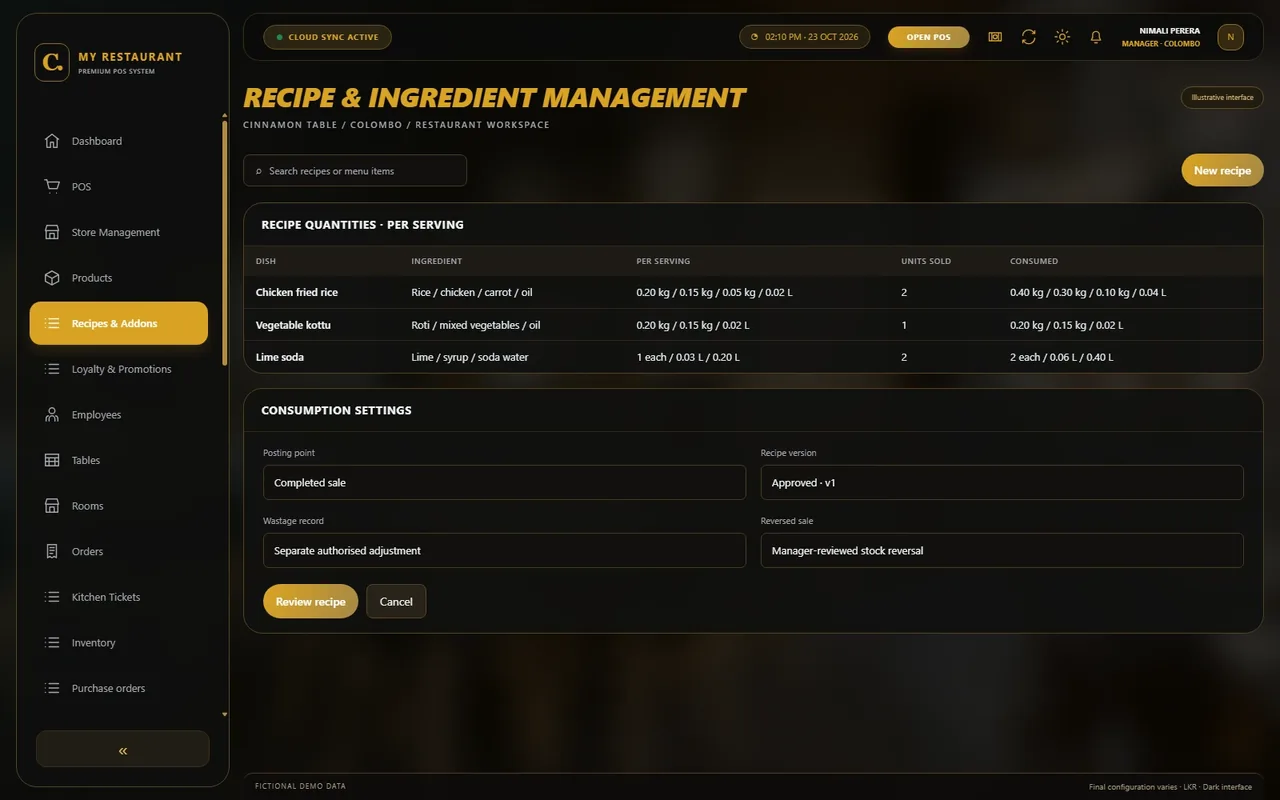Select the Products box icon
Viewport: 1280px width, 800px height.
(x=52, y=278)
